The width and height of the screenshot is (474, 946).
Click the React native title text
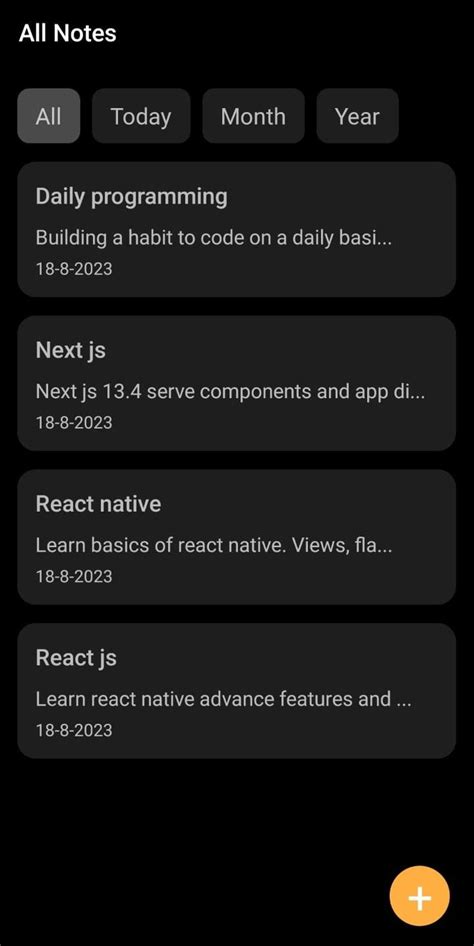tap(98, 504)
